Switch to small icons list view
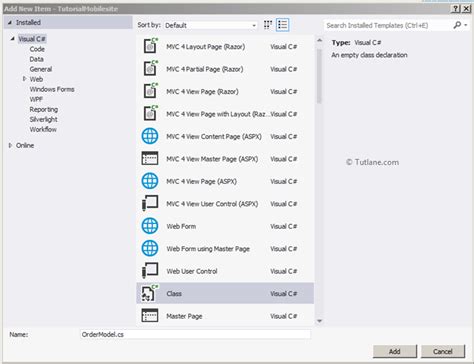Image resolution: width=474 pixels, height=364 pixels. (x=283, y=25)
